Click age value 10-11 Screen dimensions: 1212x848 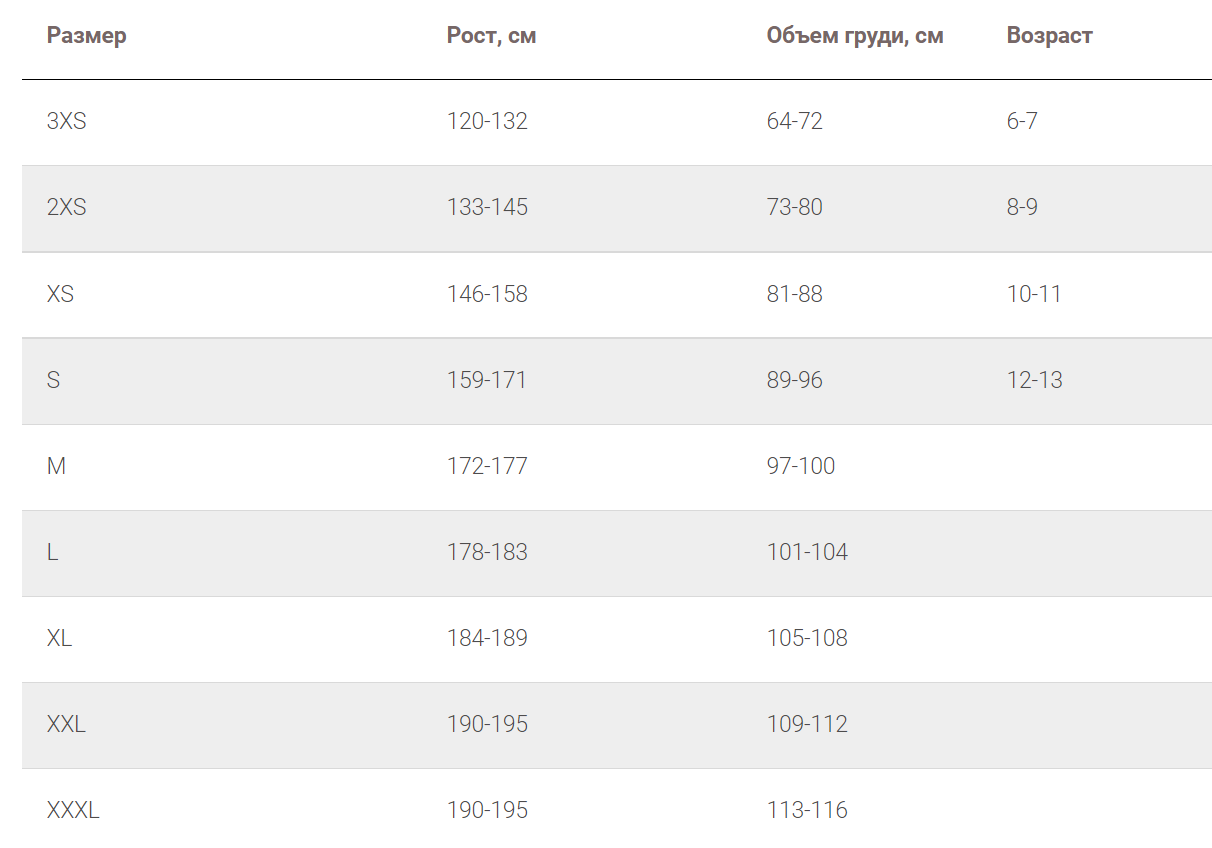click(x=1034, y=294)
